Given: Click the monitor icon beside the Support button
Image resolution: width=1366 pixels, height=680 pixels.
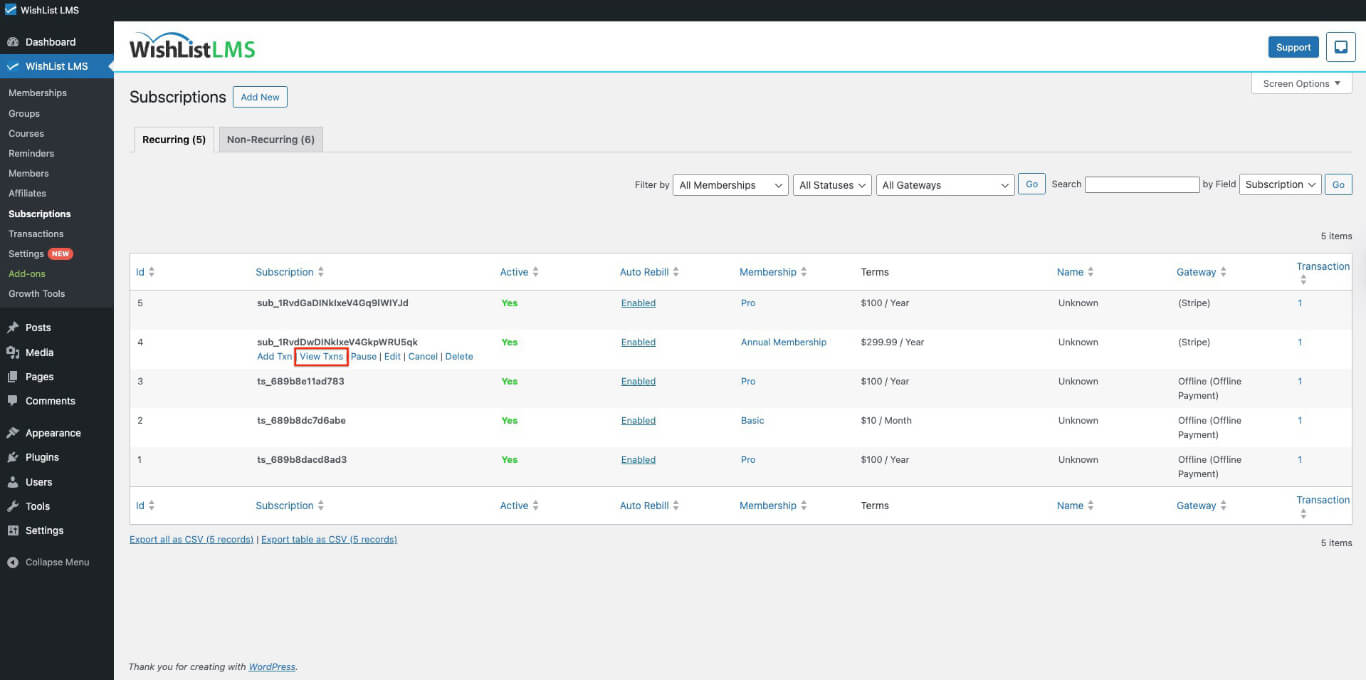Looking at the screenshot, I should (x=1340, y=46).
